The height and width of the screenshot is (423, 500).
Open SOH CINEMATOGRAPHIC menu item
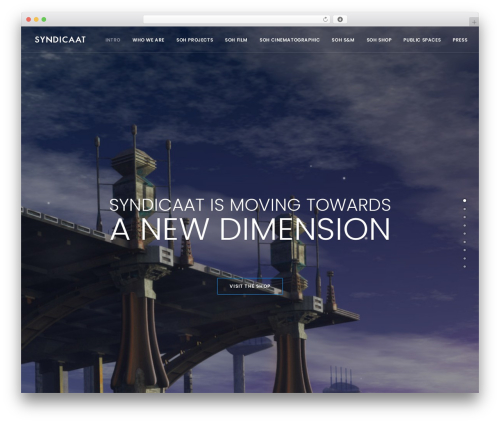(x=289, y=40)
